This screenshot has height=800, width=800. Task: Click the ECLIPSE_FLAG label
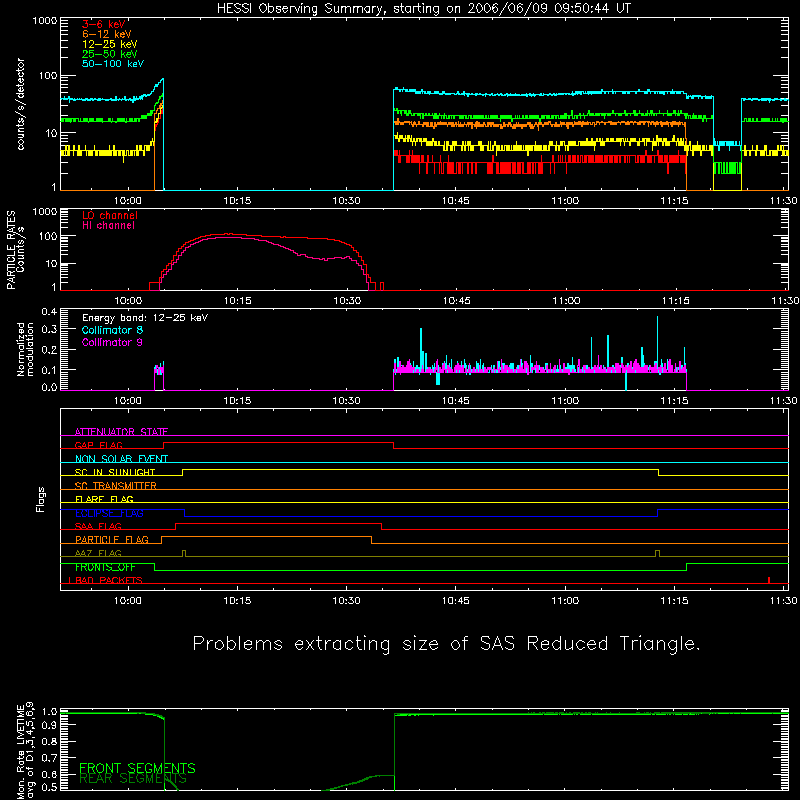[109, 513]
